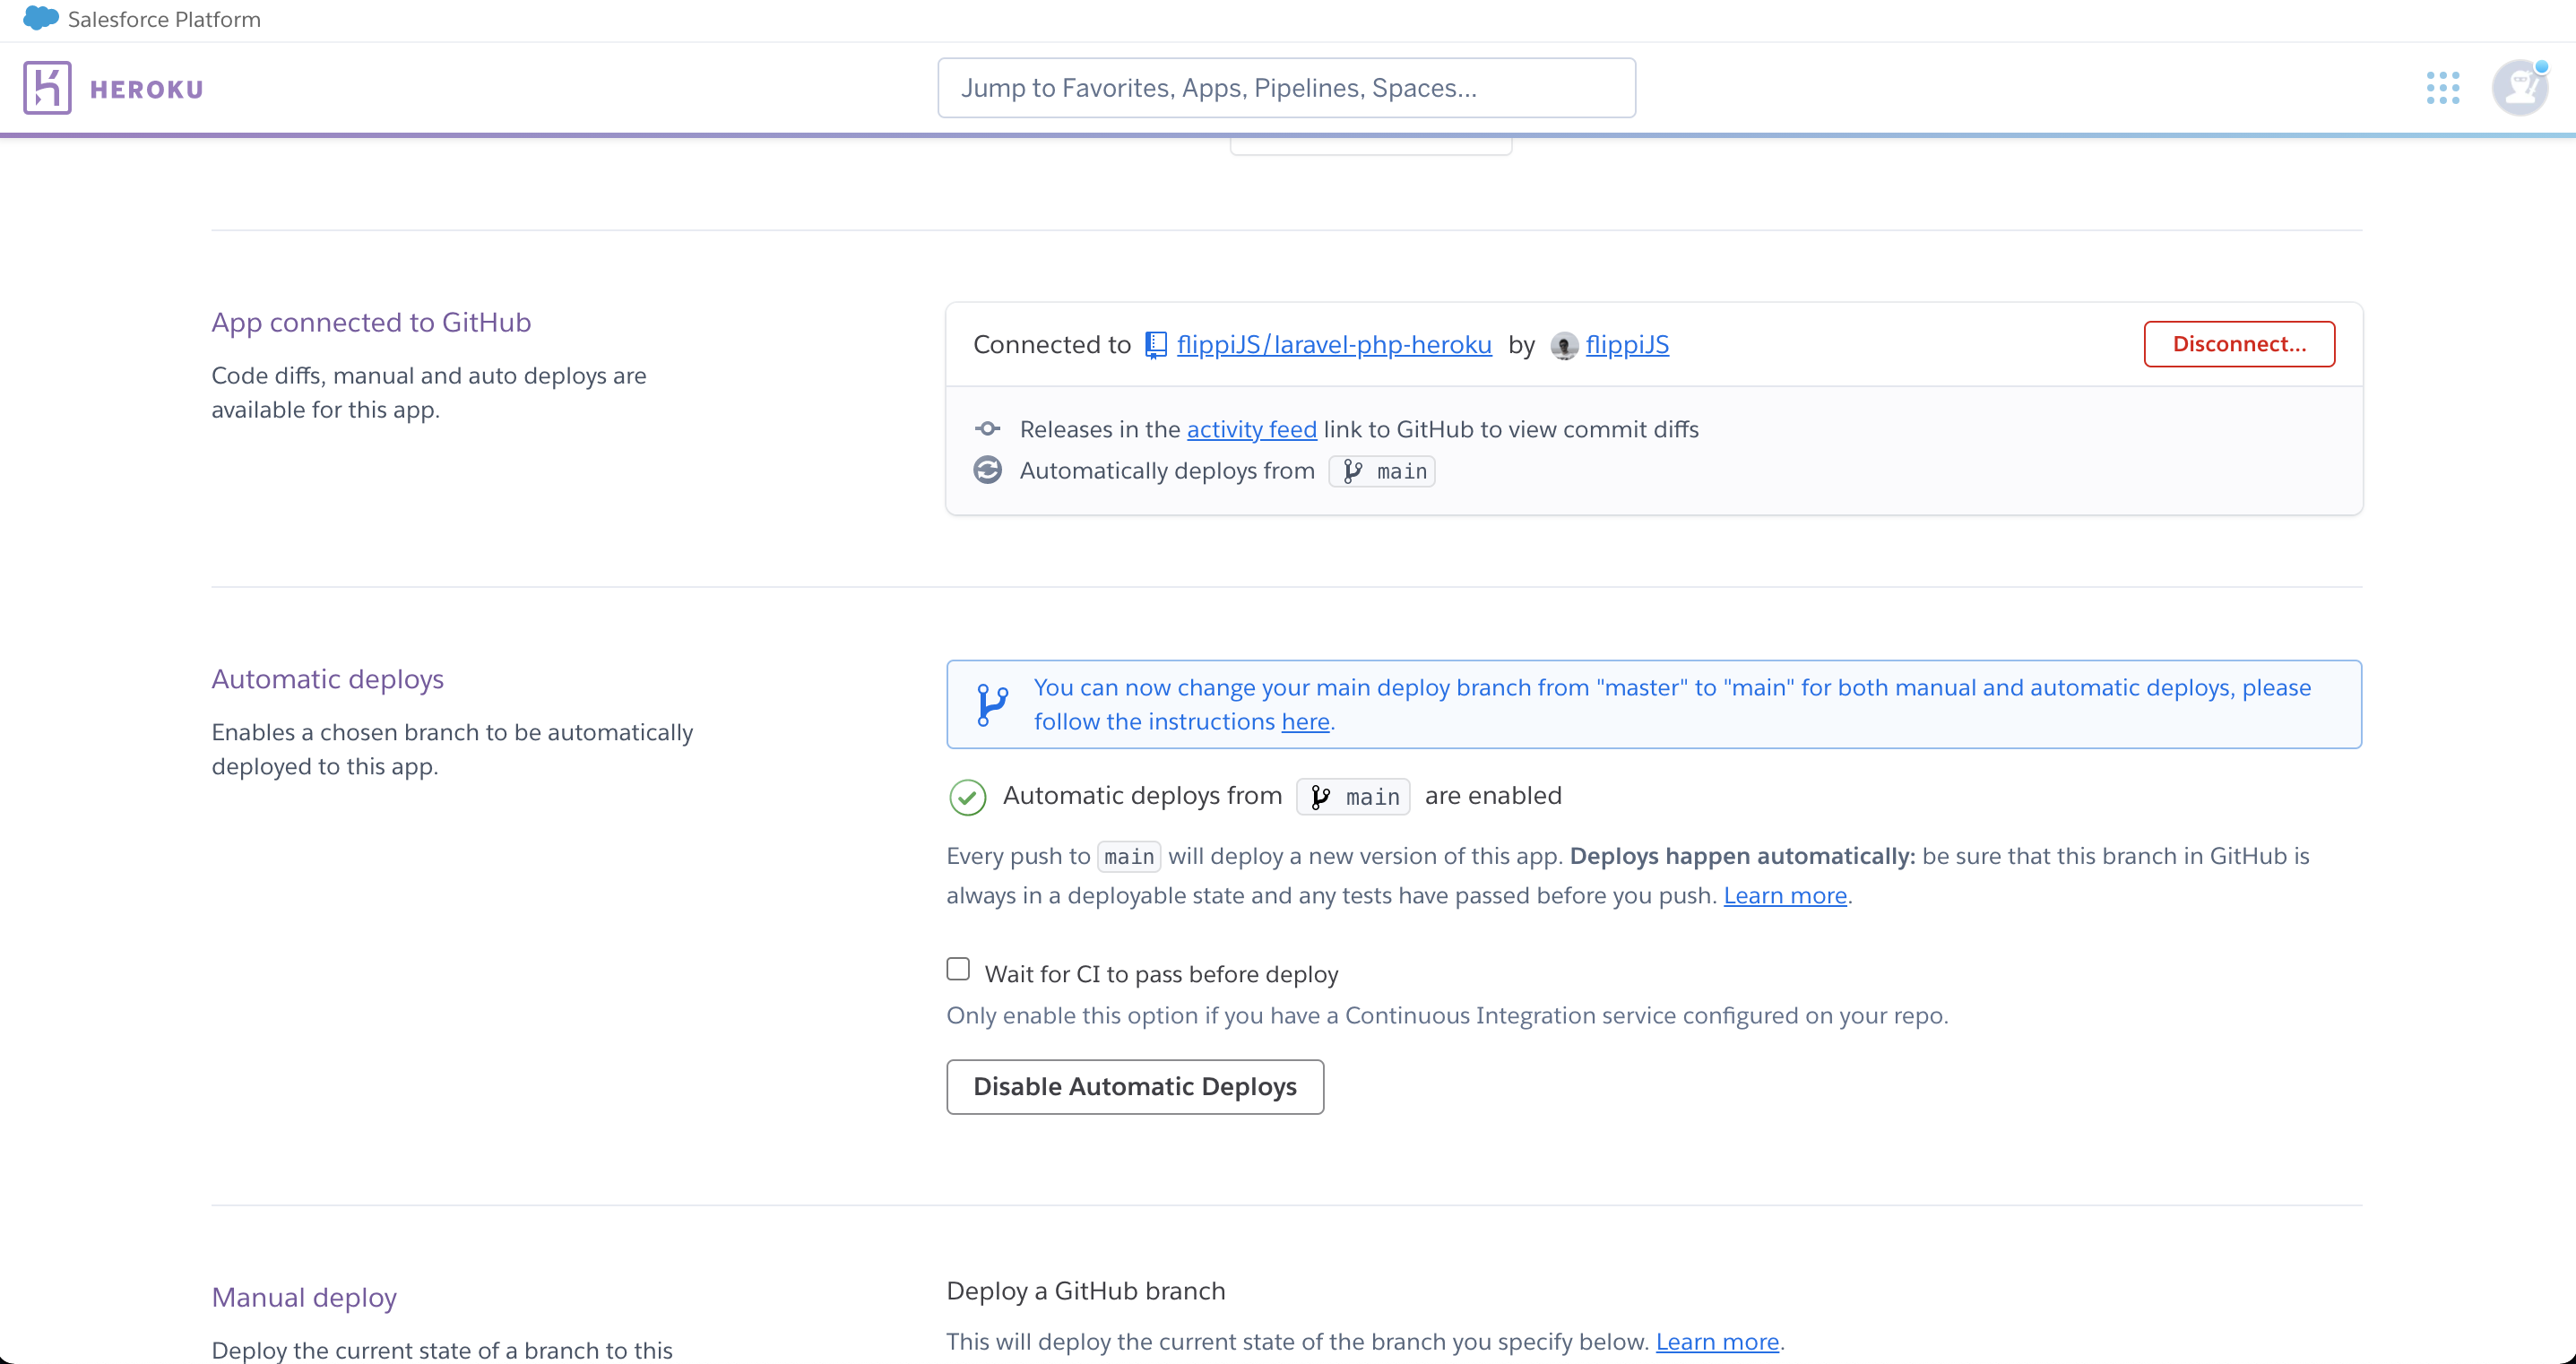Screen dimensions: 2576x1364
Task: Click the auto-deploy sync icon
Action: point(988,470)
